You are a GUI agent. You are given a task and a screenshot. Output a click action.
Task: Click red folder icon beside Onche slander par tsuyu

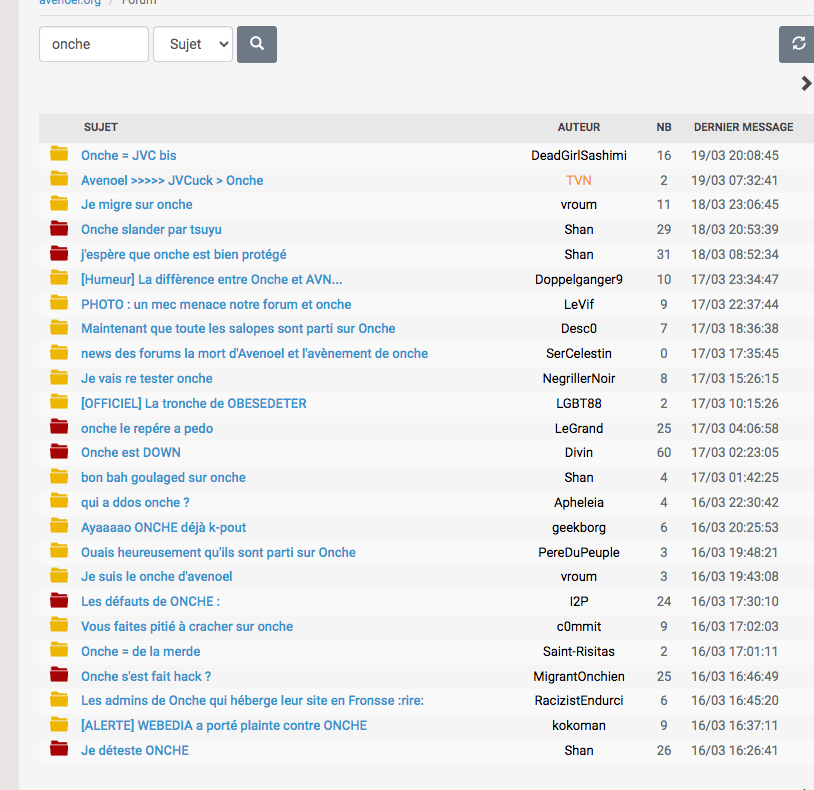59,229
